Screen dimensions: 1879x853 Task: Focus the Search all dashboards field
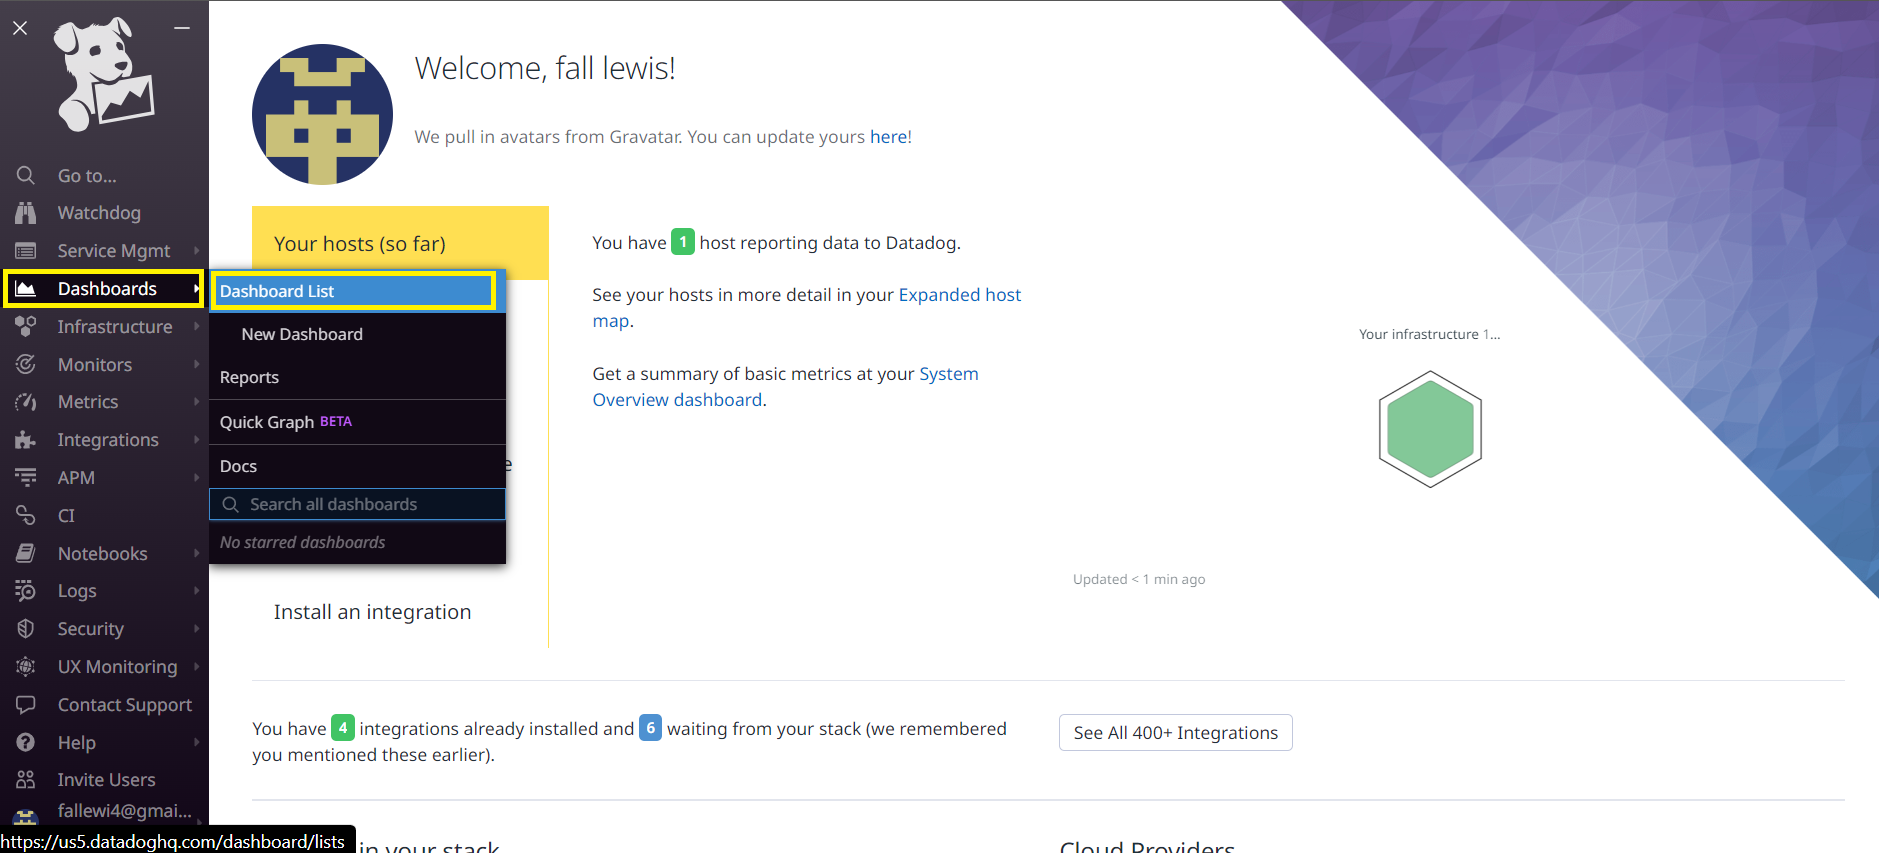coord(358,505)
